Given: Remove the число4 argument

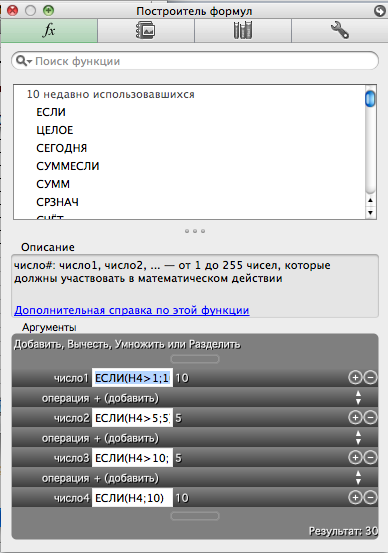Looking at the screenshot, I should (x=370, y=498).
